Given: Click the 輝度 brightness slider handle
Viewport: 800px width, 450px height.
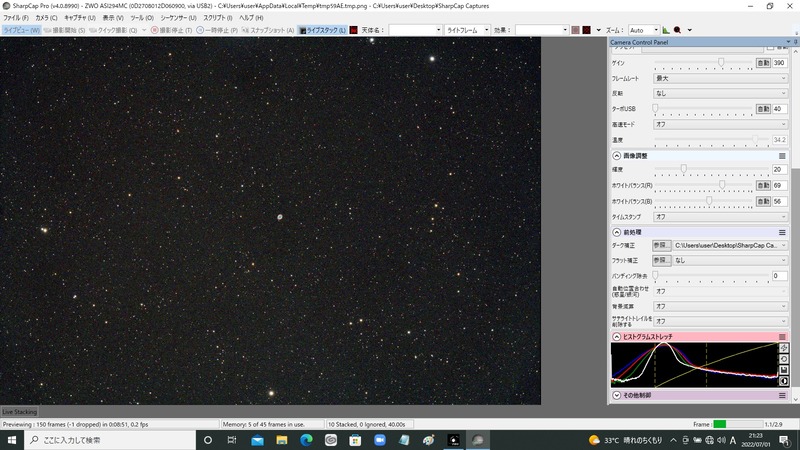Looking at the screenshot, I should [x=684, y=169].
